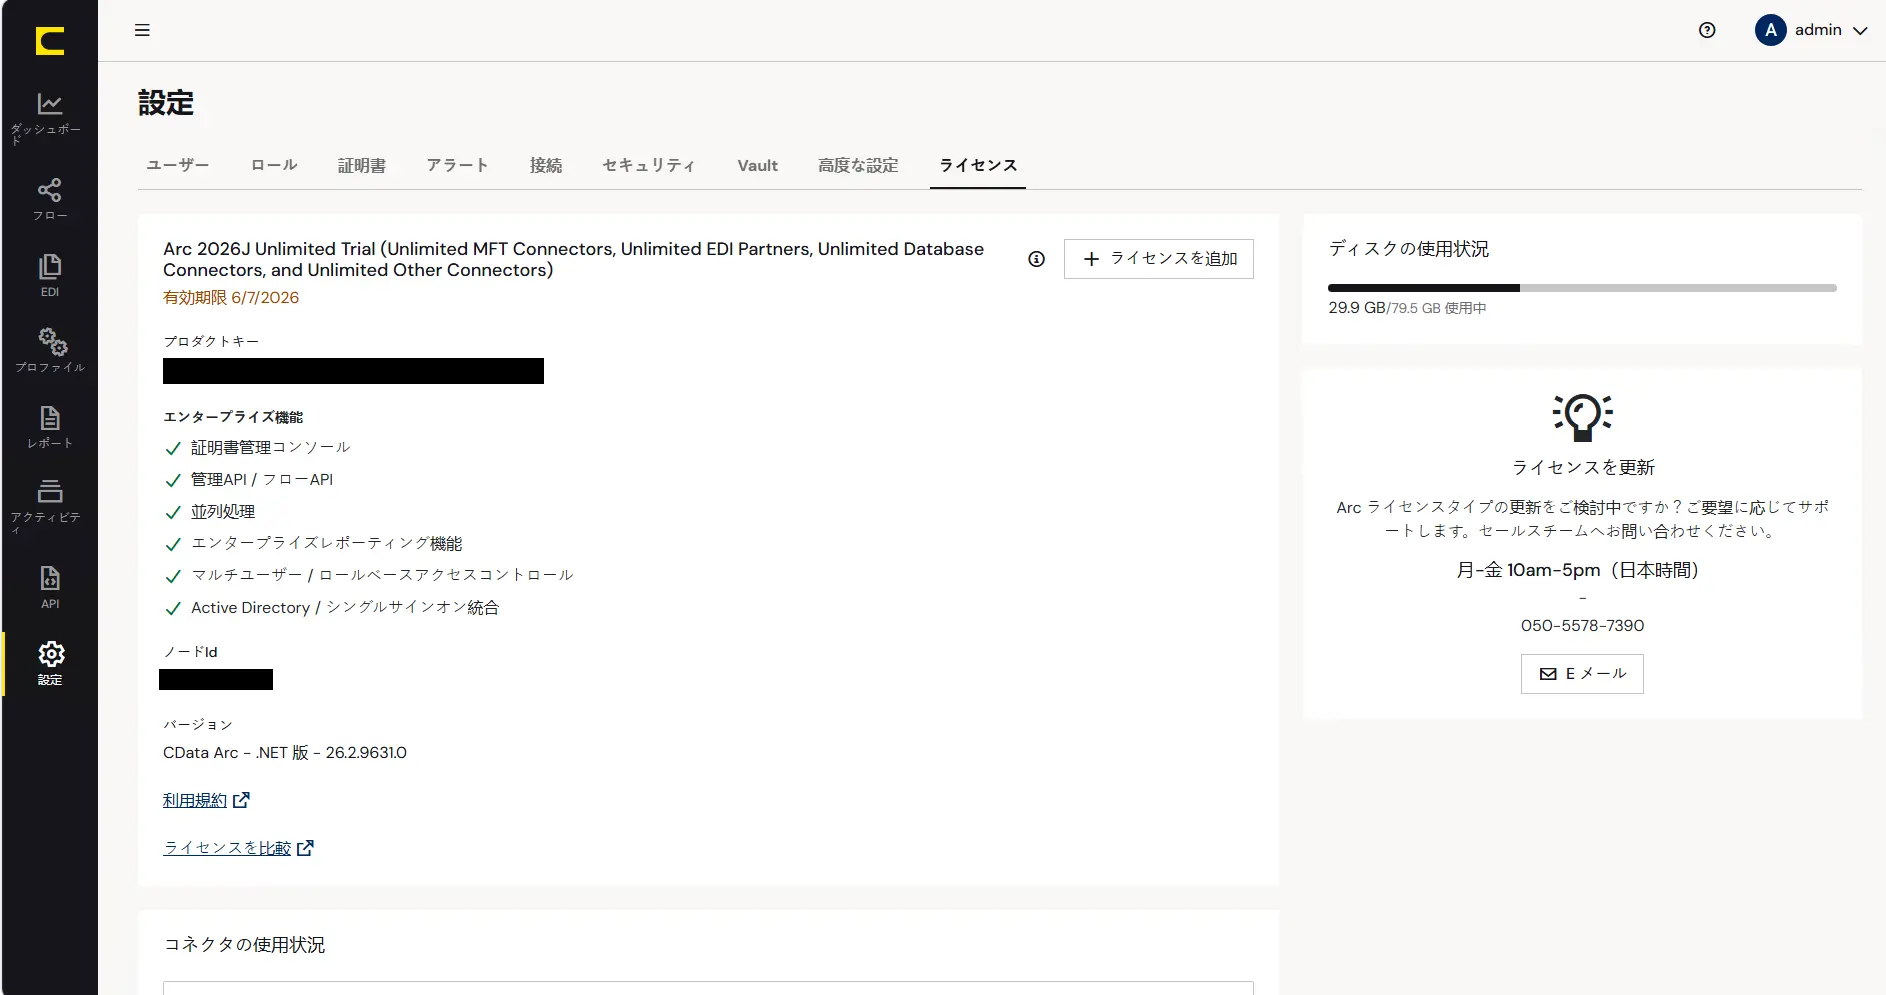Click the license info icon
This screenshot has height=995, width=1886.
1036,259
